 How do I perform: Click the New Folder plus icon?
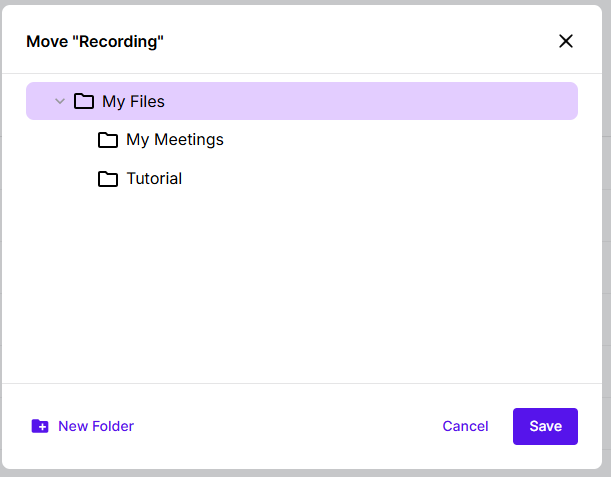click(x=40, y=426)
